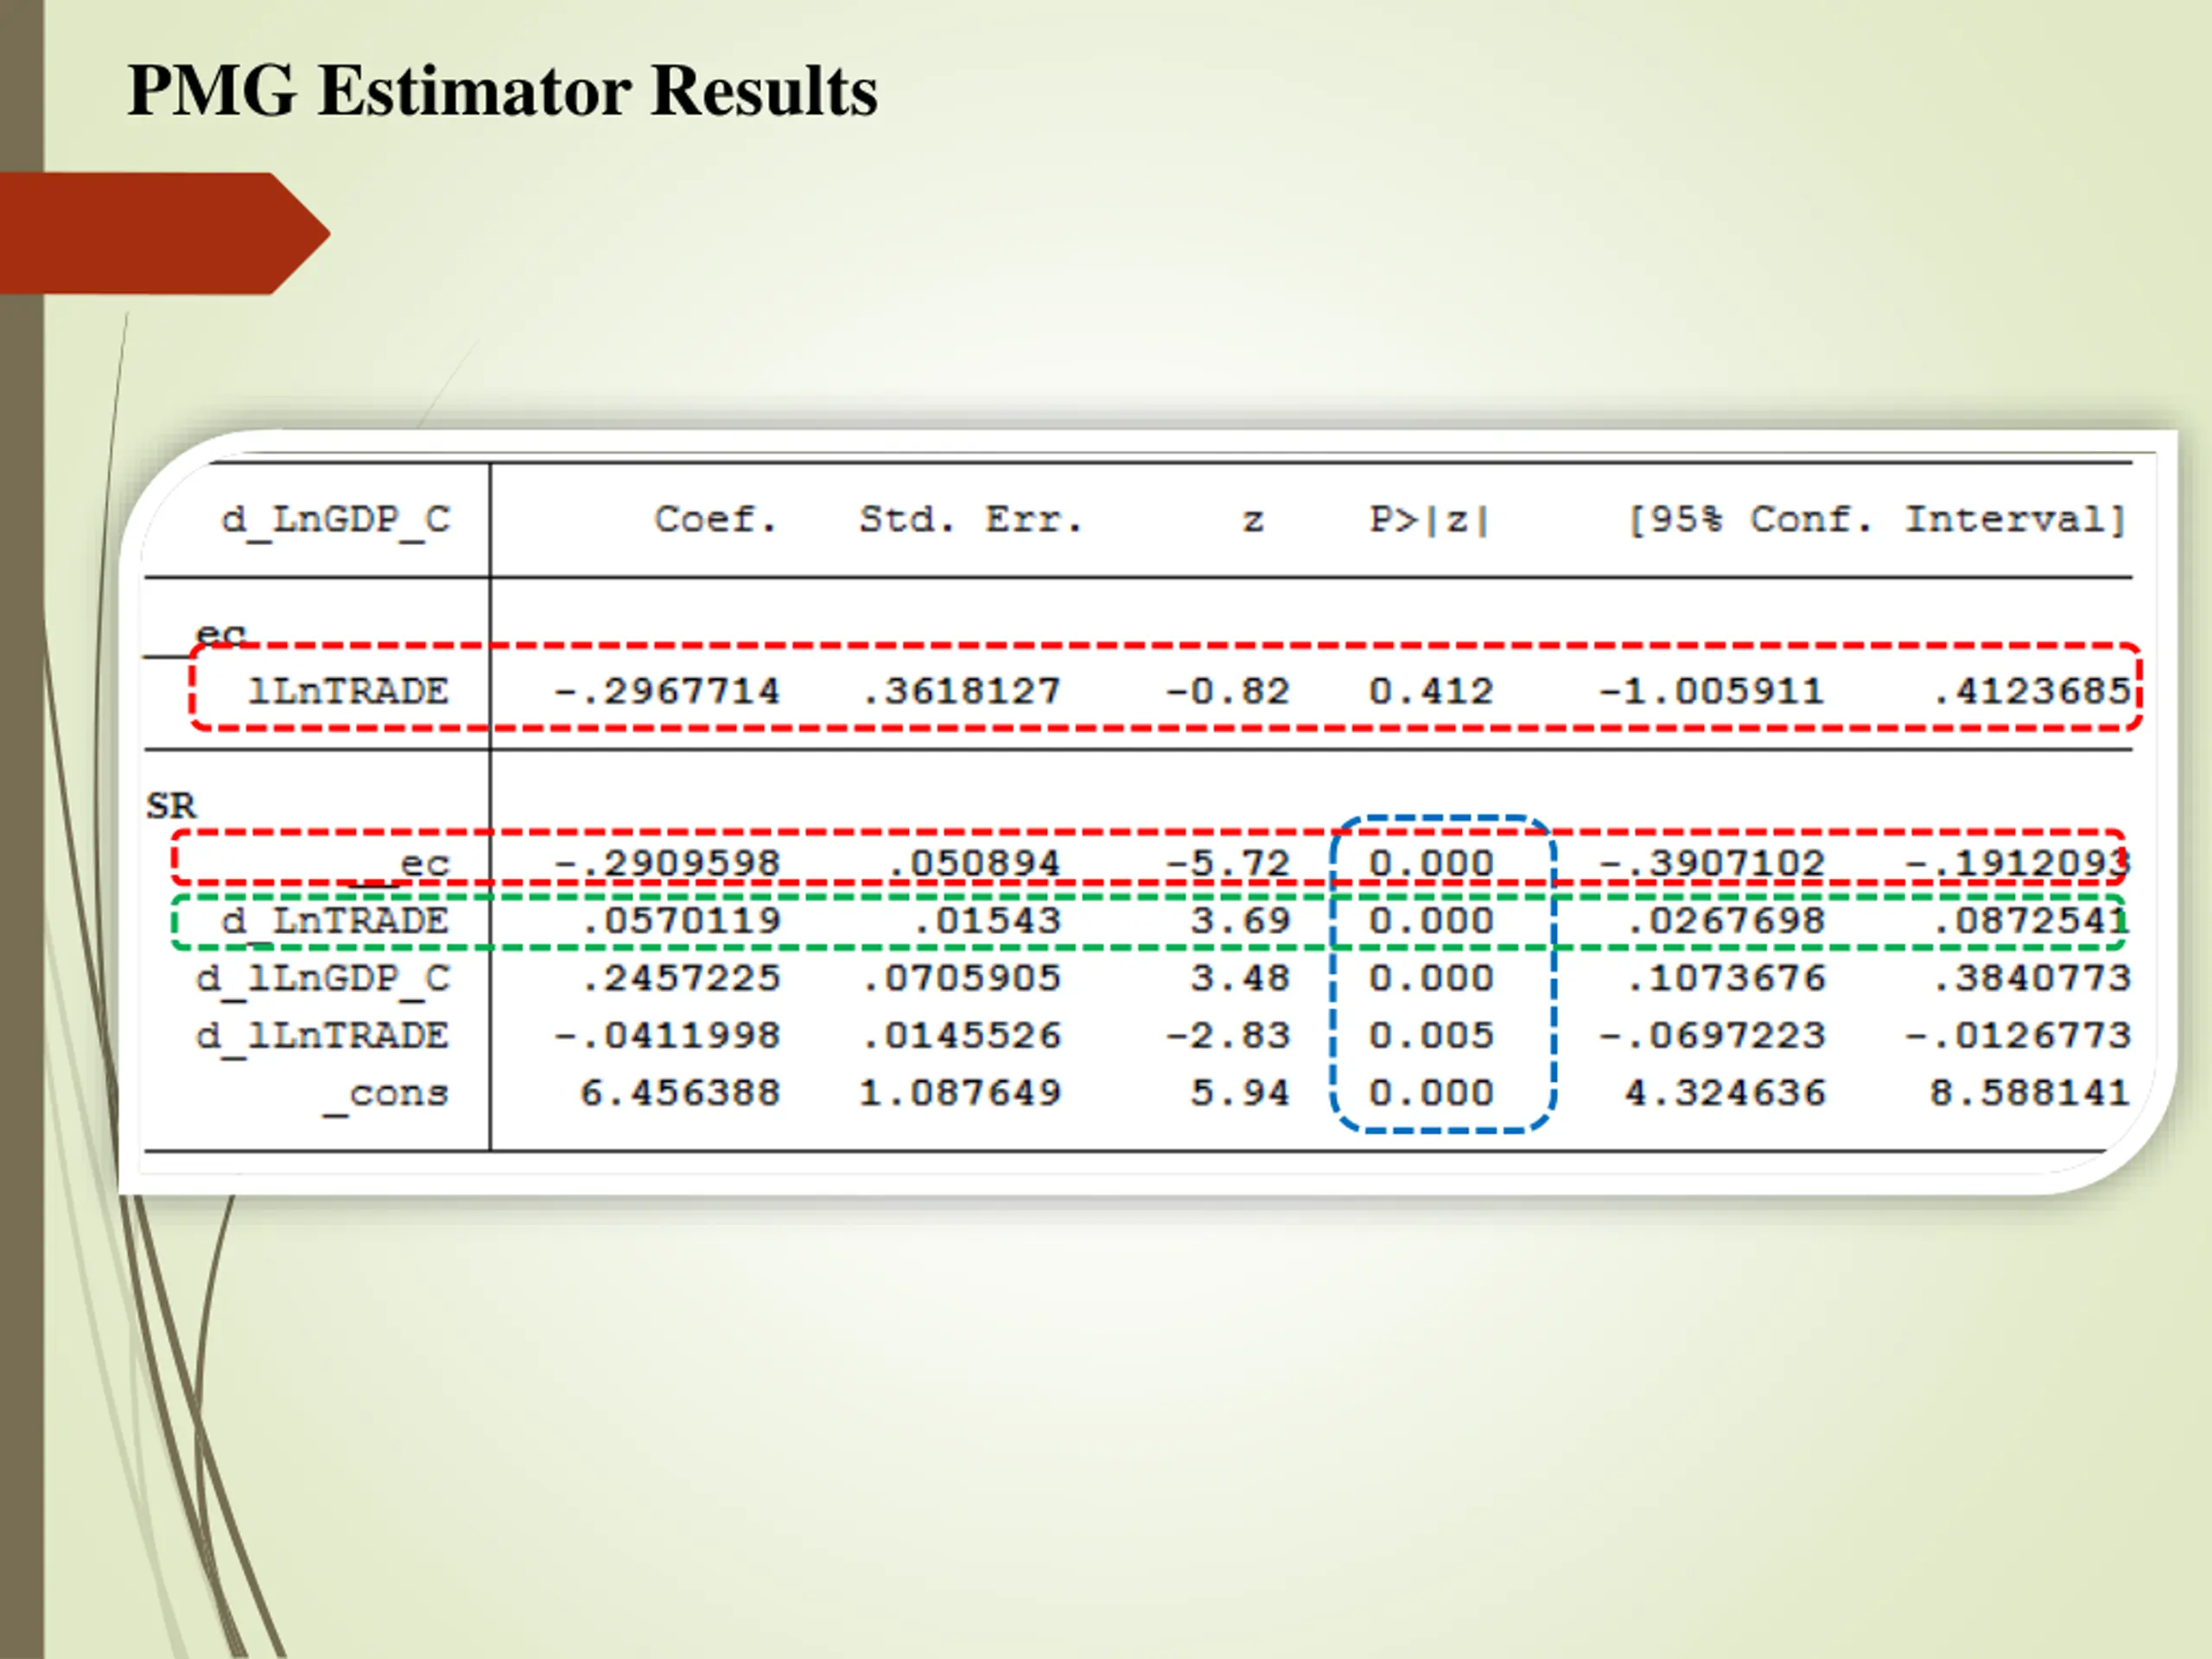Click the lower bound -.0697223

(x=1712, y=1036)
